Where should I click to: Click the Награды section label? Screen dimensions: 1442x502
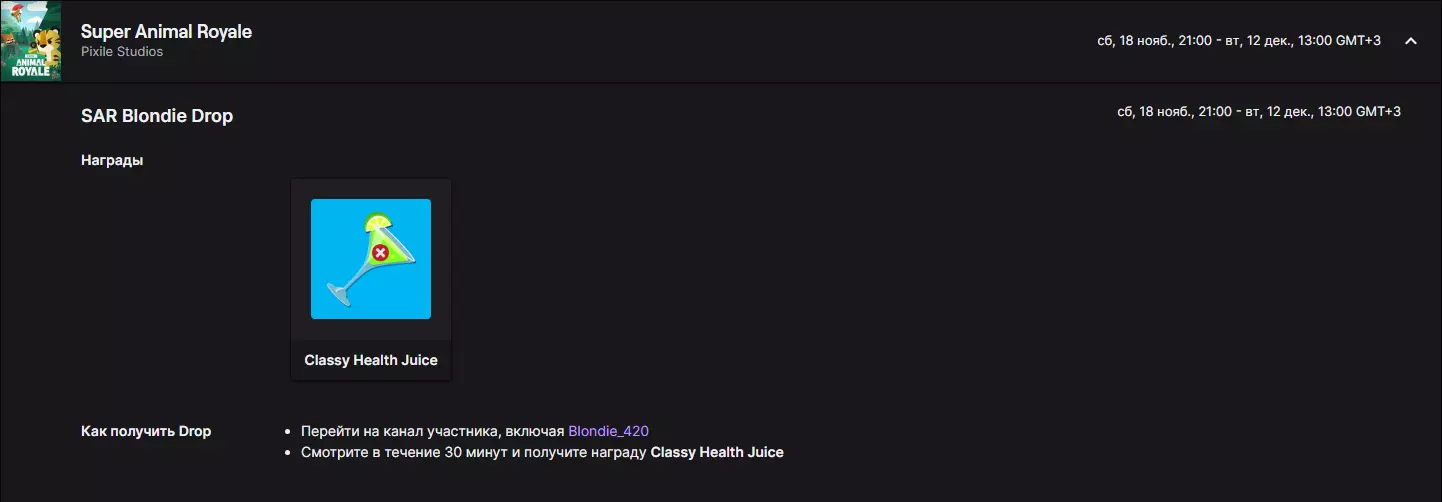[x=112, y=160]
